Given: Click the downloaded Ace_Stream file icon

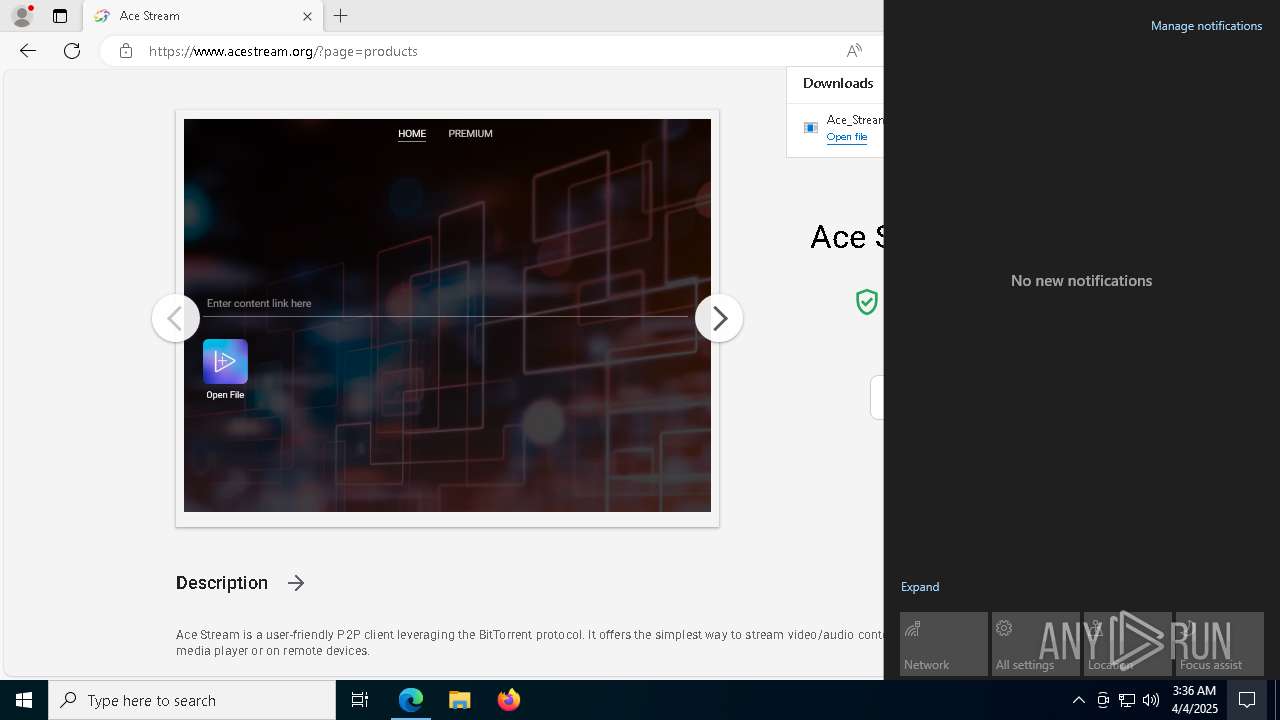Looking at the screenshot, I should 811,128.
